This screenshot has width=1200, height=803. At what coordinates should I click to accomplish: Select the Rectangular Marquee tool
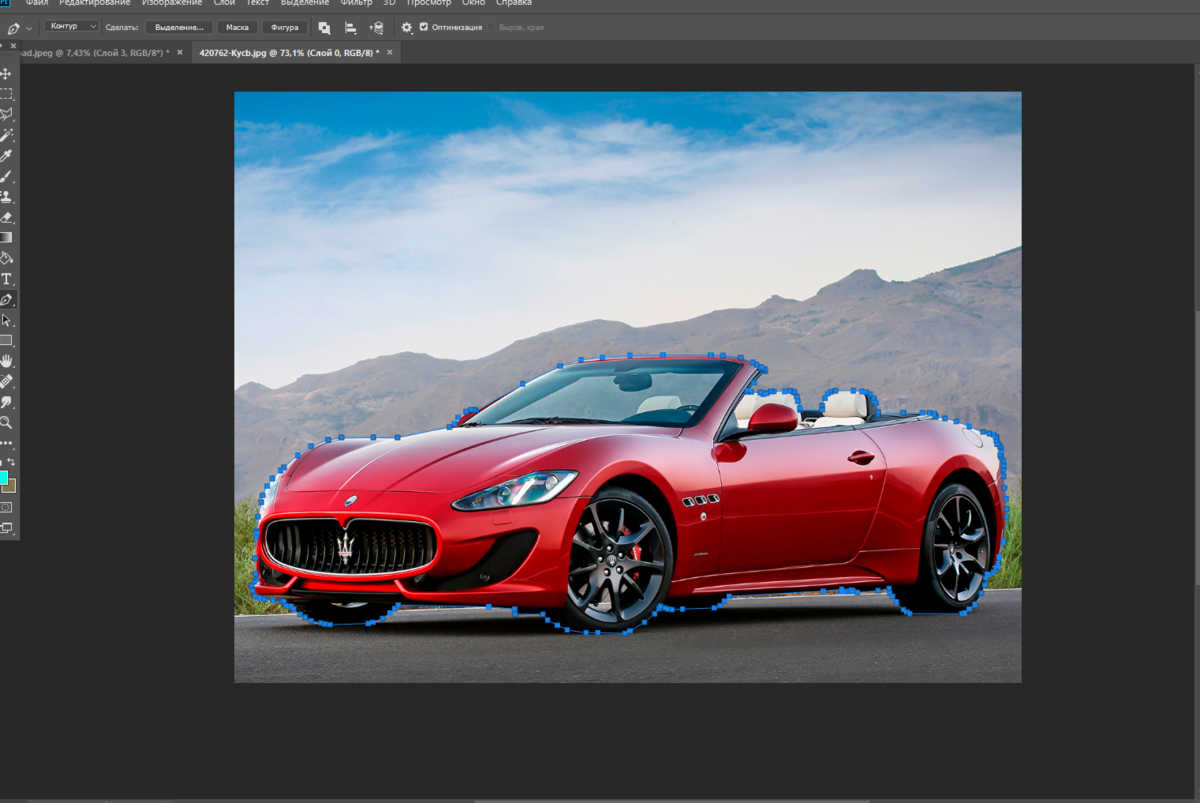click(6, 94)
